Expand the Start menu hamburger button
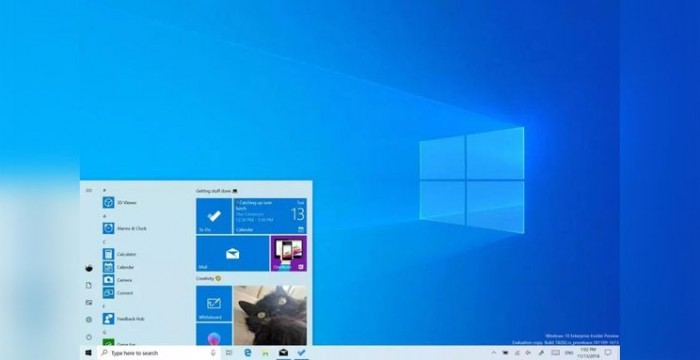Screen dimensions: 700x360 click(89, 191)
